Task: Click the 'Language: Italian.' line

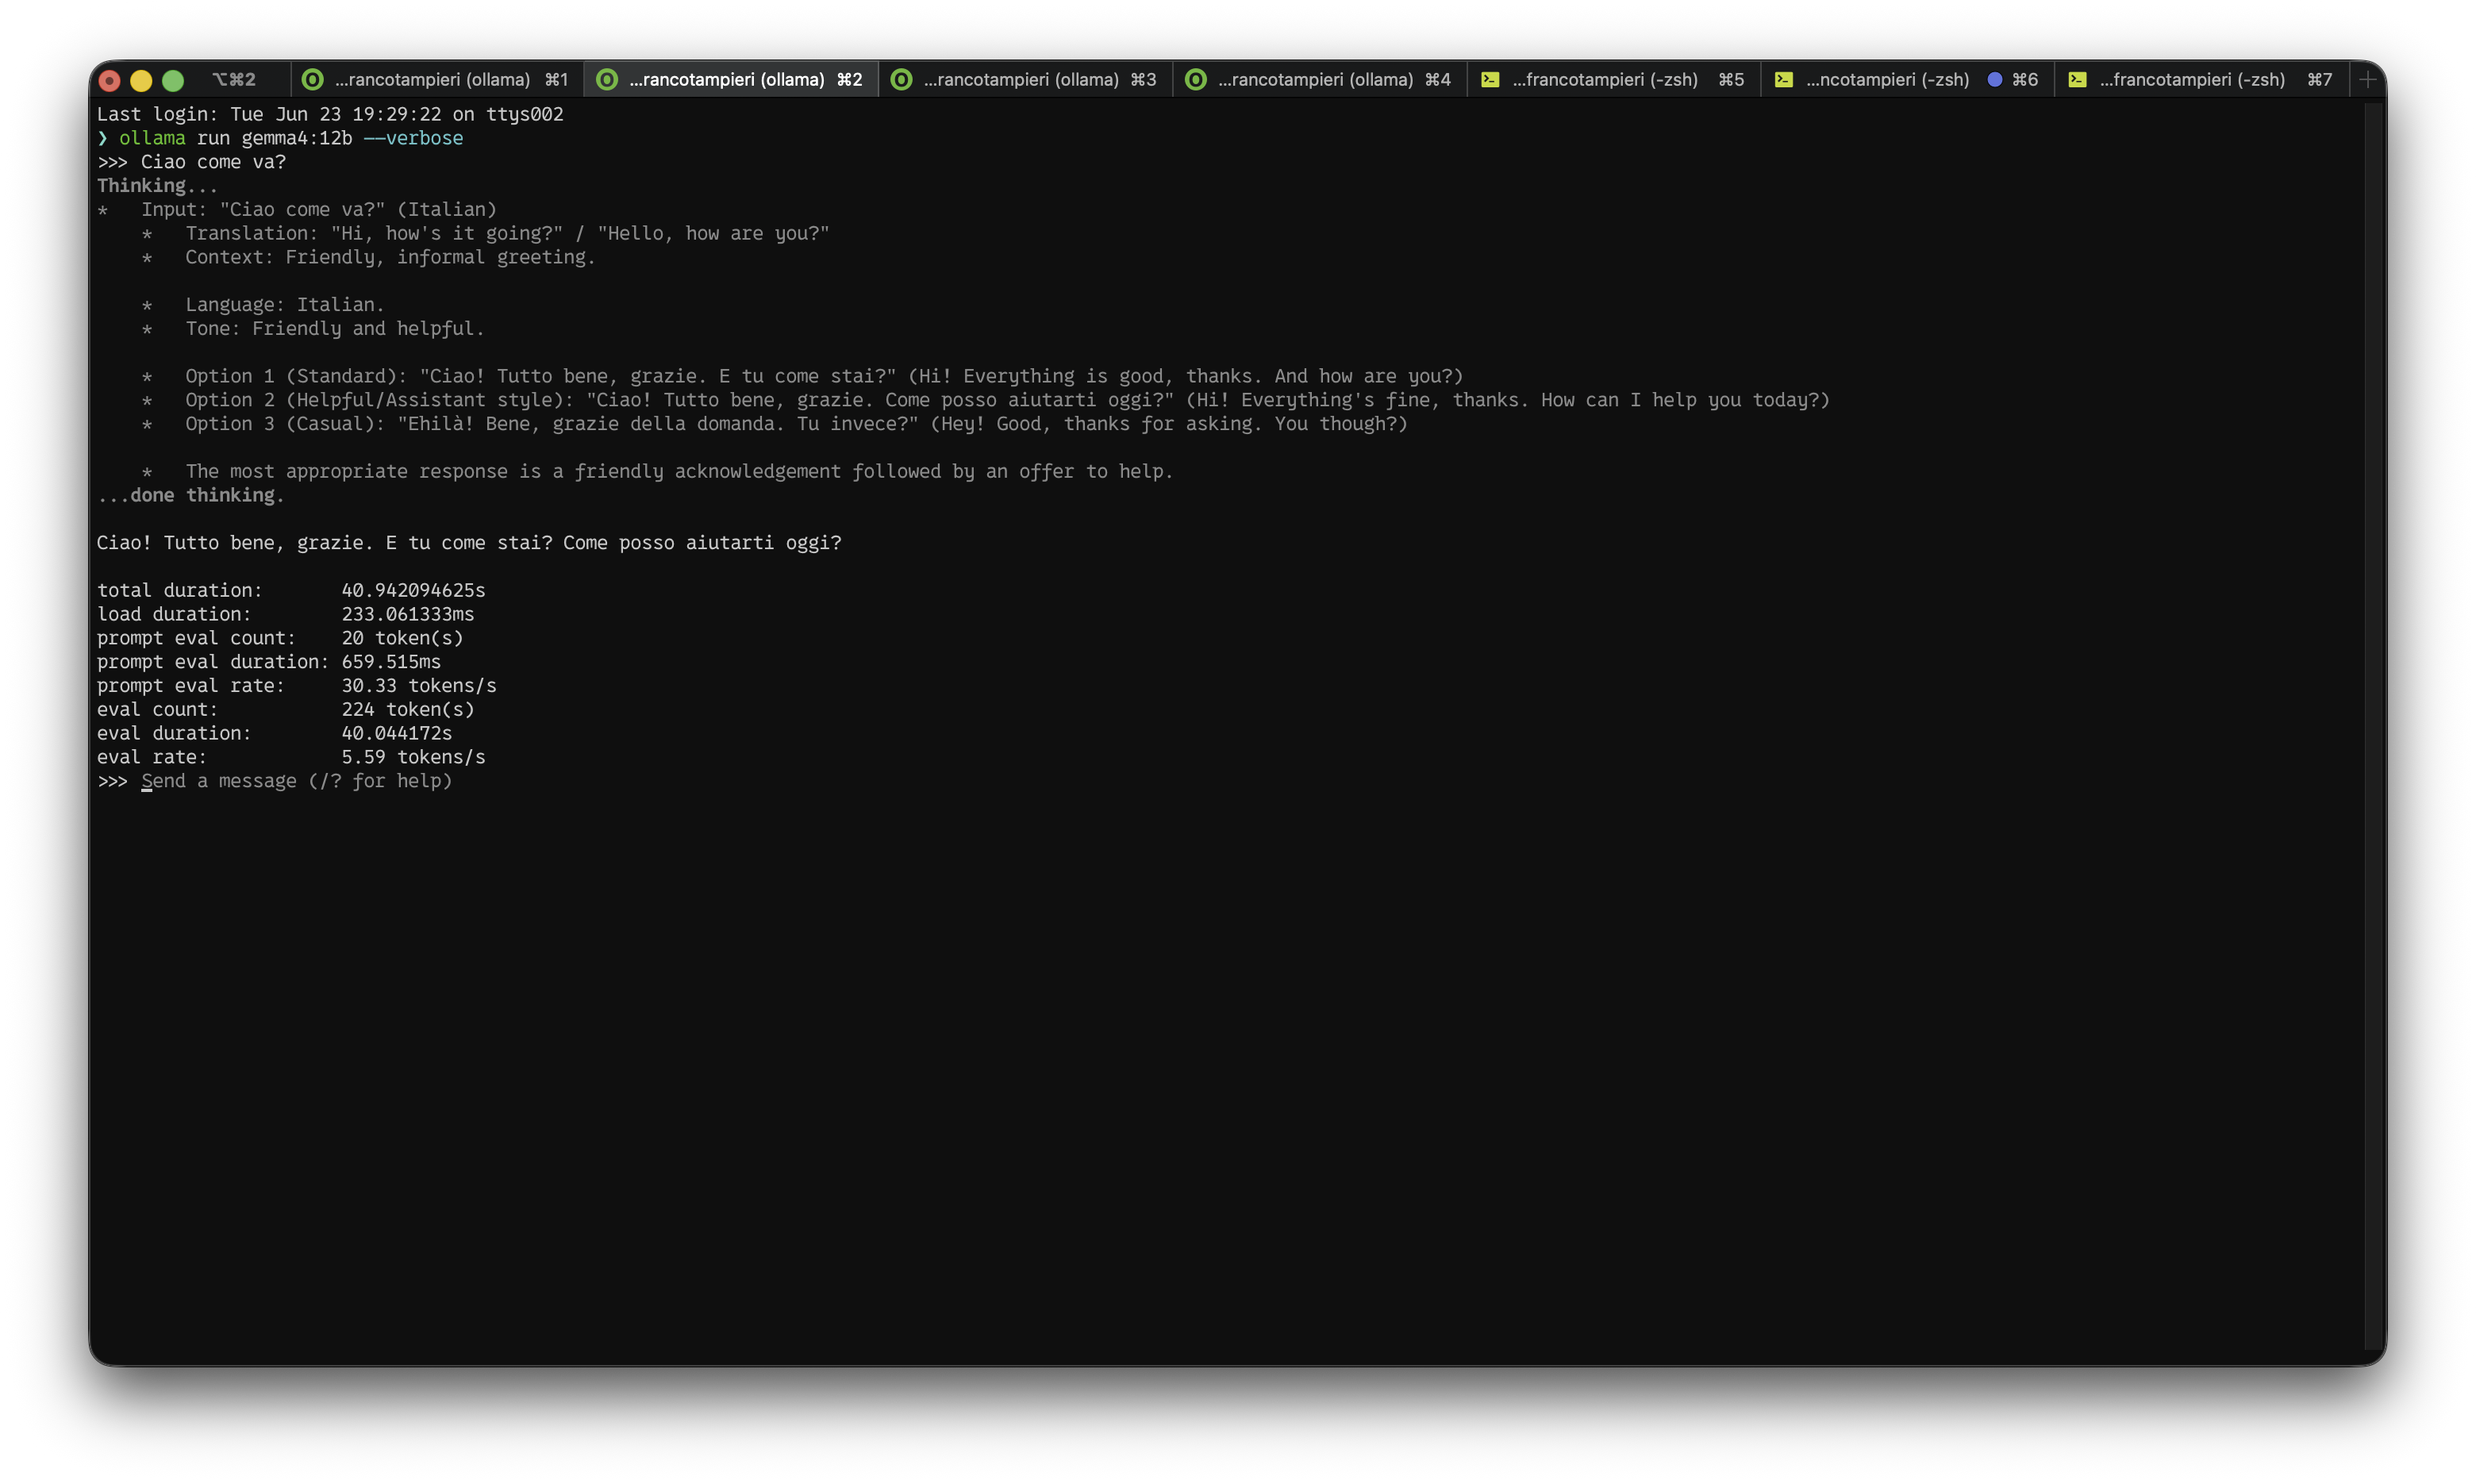Action: click(263, 305)
